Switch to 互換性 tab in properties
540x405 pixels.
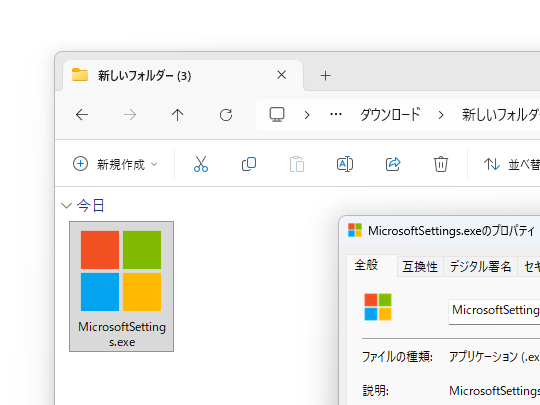point(420,267)
